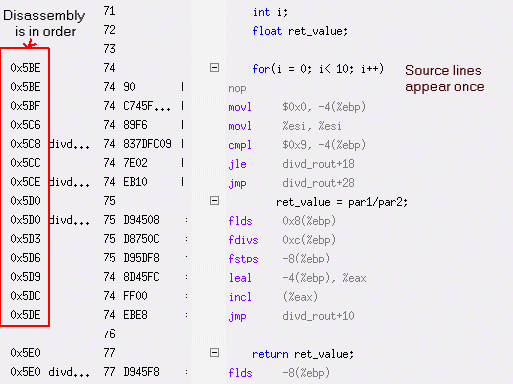Click address 0x5D6

[25, 258]
